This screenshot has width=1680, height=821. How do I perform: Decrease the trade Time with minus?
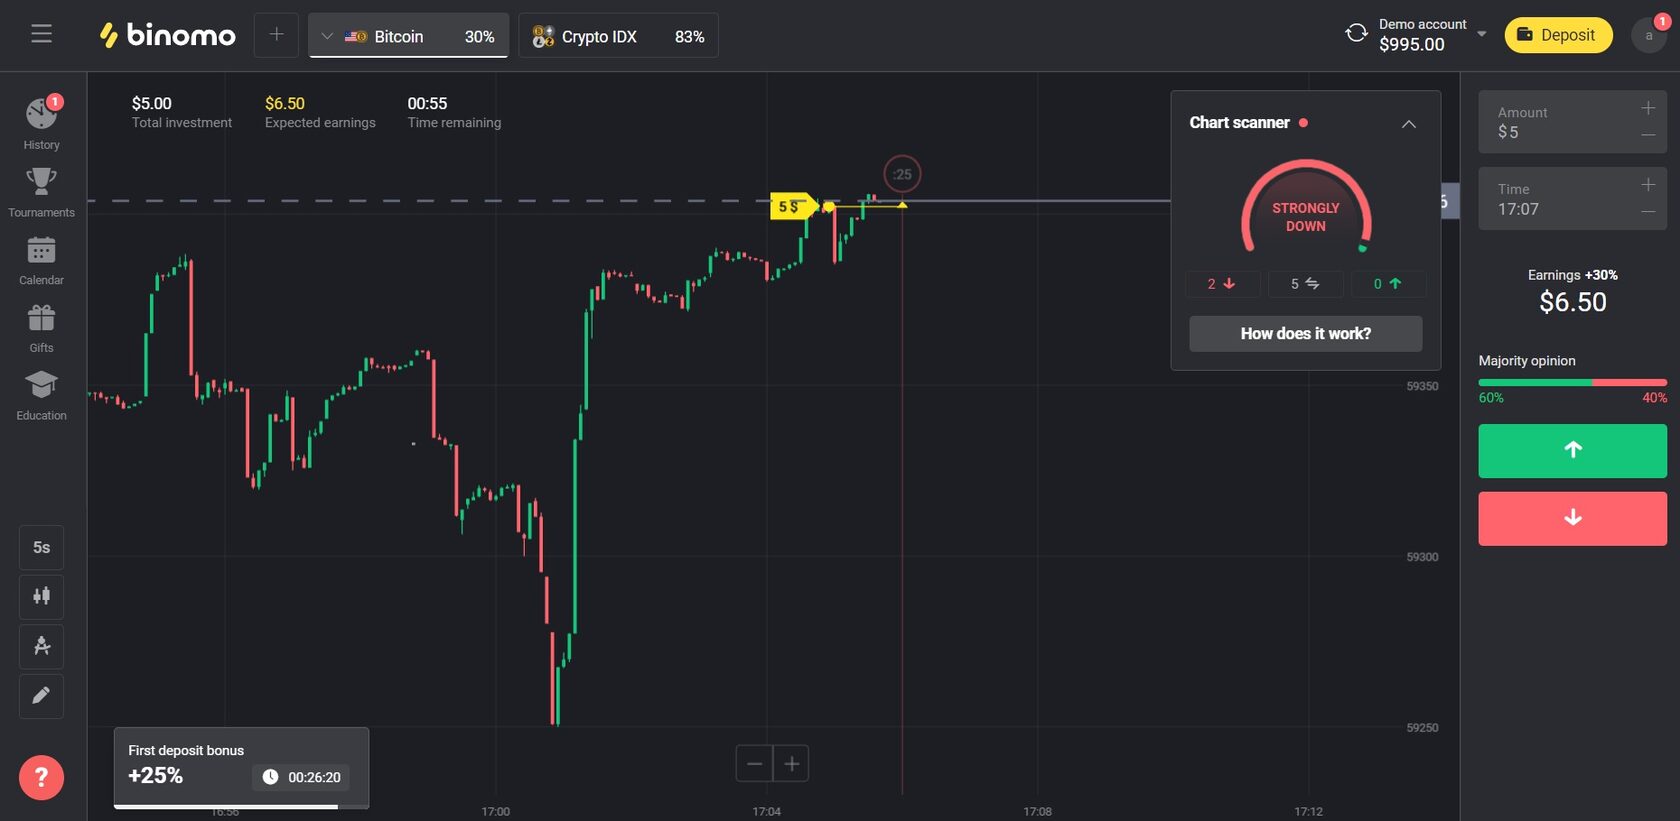pyautogui.click(x=1648, y=212)
